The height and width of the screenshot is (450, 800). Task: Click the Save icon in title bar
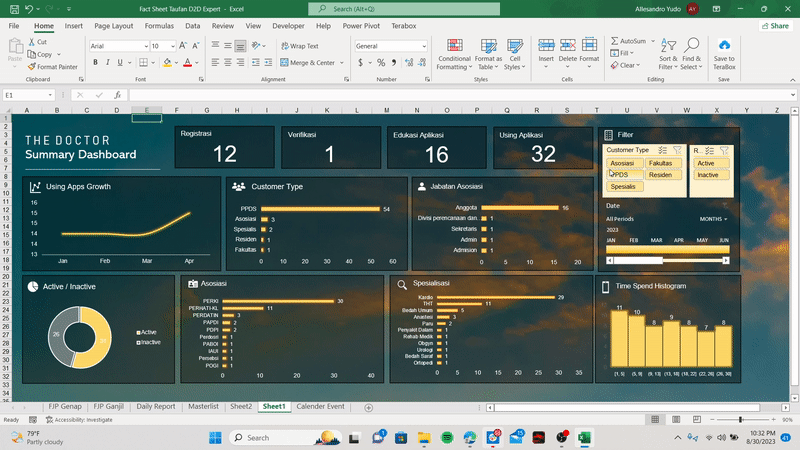[x=14, y=9]
